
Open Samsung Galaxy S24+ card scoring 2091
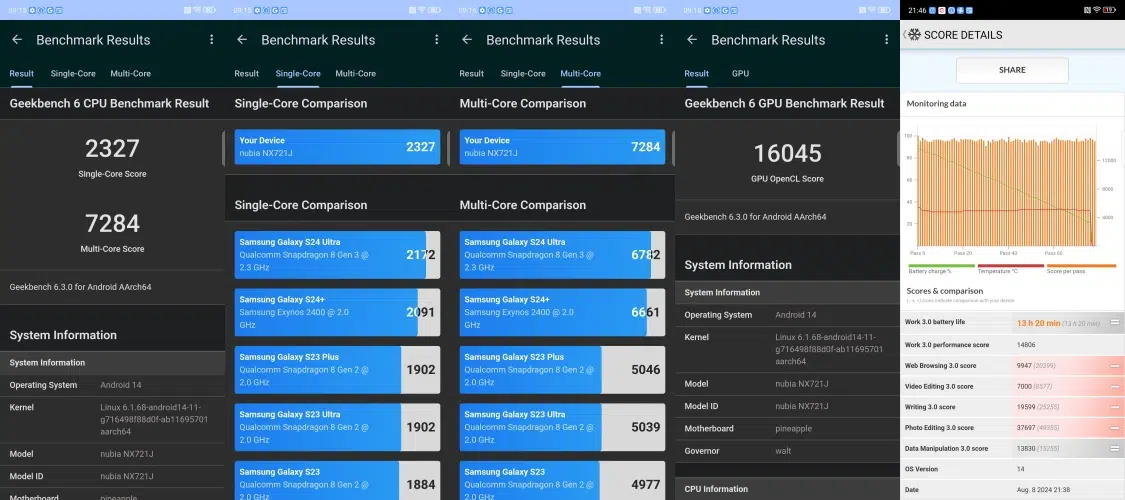pyautogui.click(x=337, y=312)
